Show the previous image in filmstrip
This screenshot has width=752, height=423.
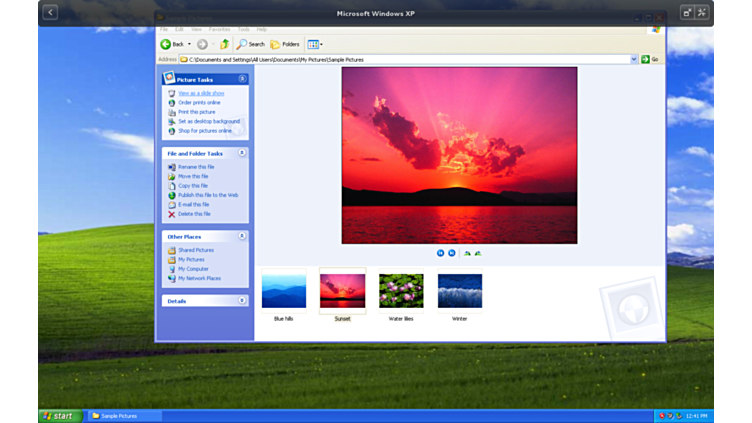coord(440,253)
